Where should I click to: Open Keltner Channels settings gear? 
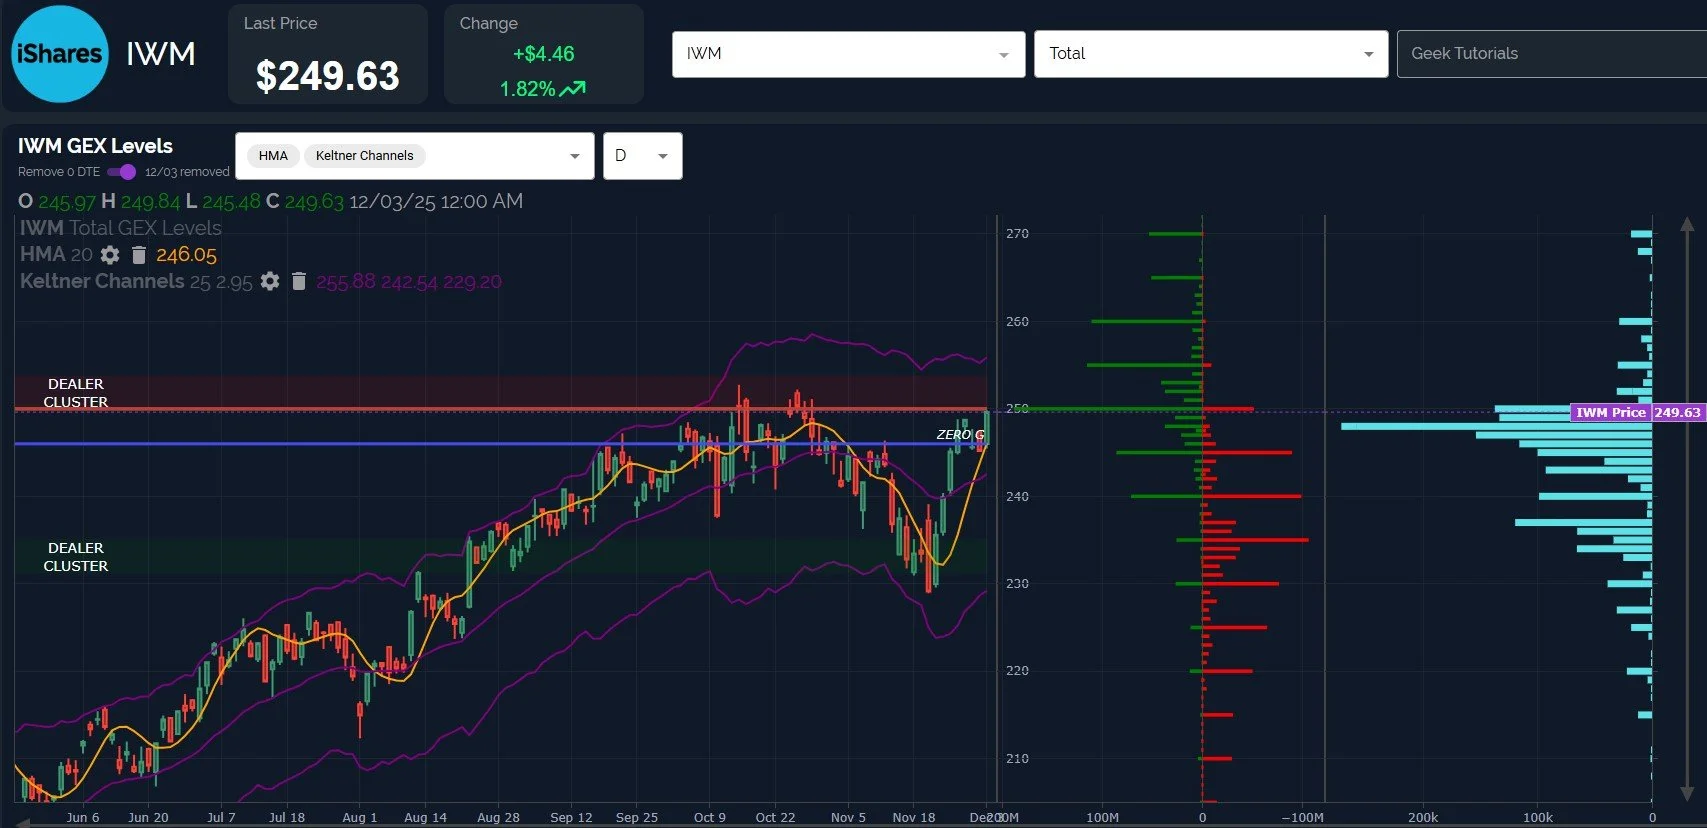(x=270, y=282)
